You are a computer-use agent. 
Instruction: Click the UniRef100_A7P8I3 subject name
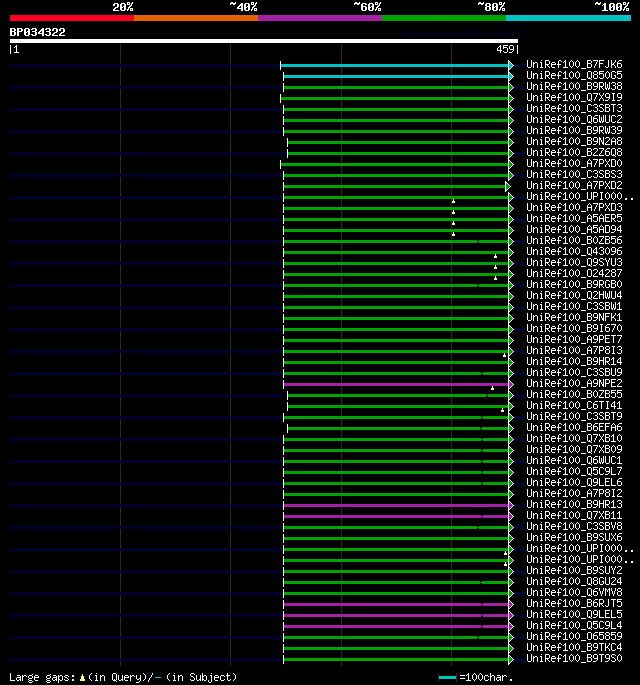click(x=574, y=351)
